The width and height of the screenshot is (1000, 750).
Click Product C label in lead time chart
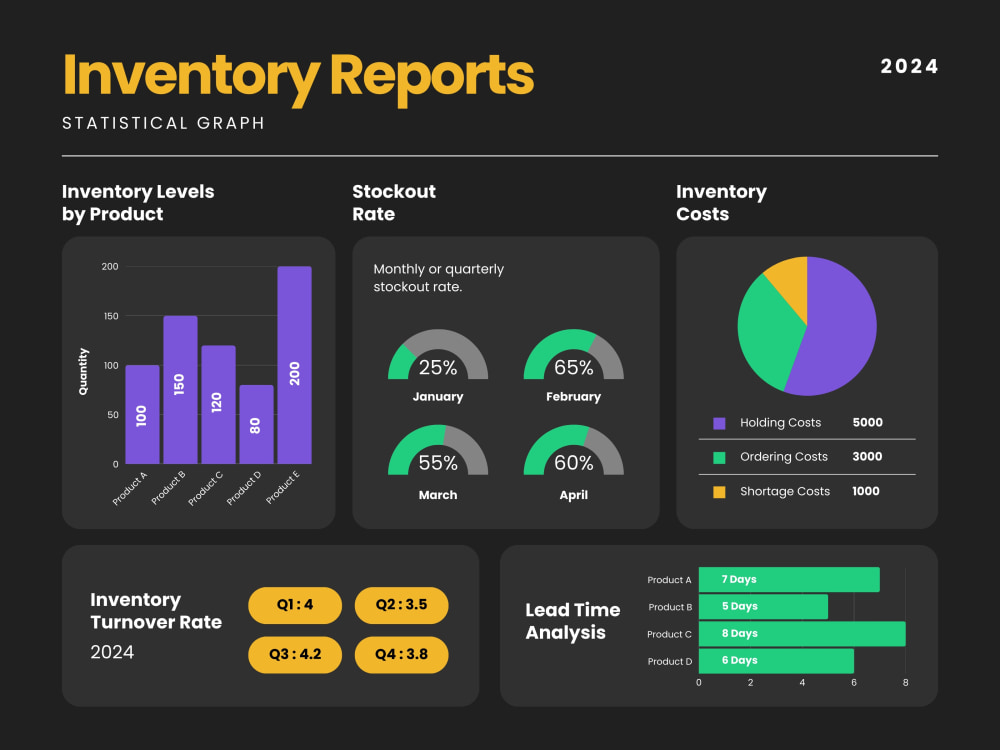[x=669, y=634]
